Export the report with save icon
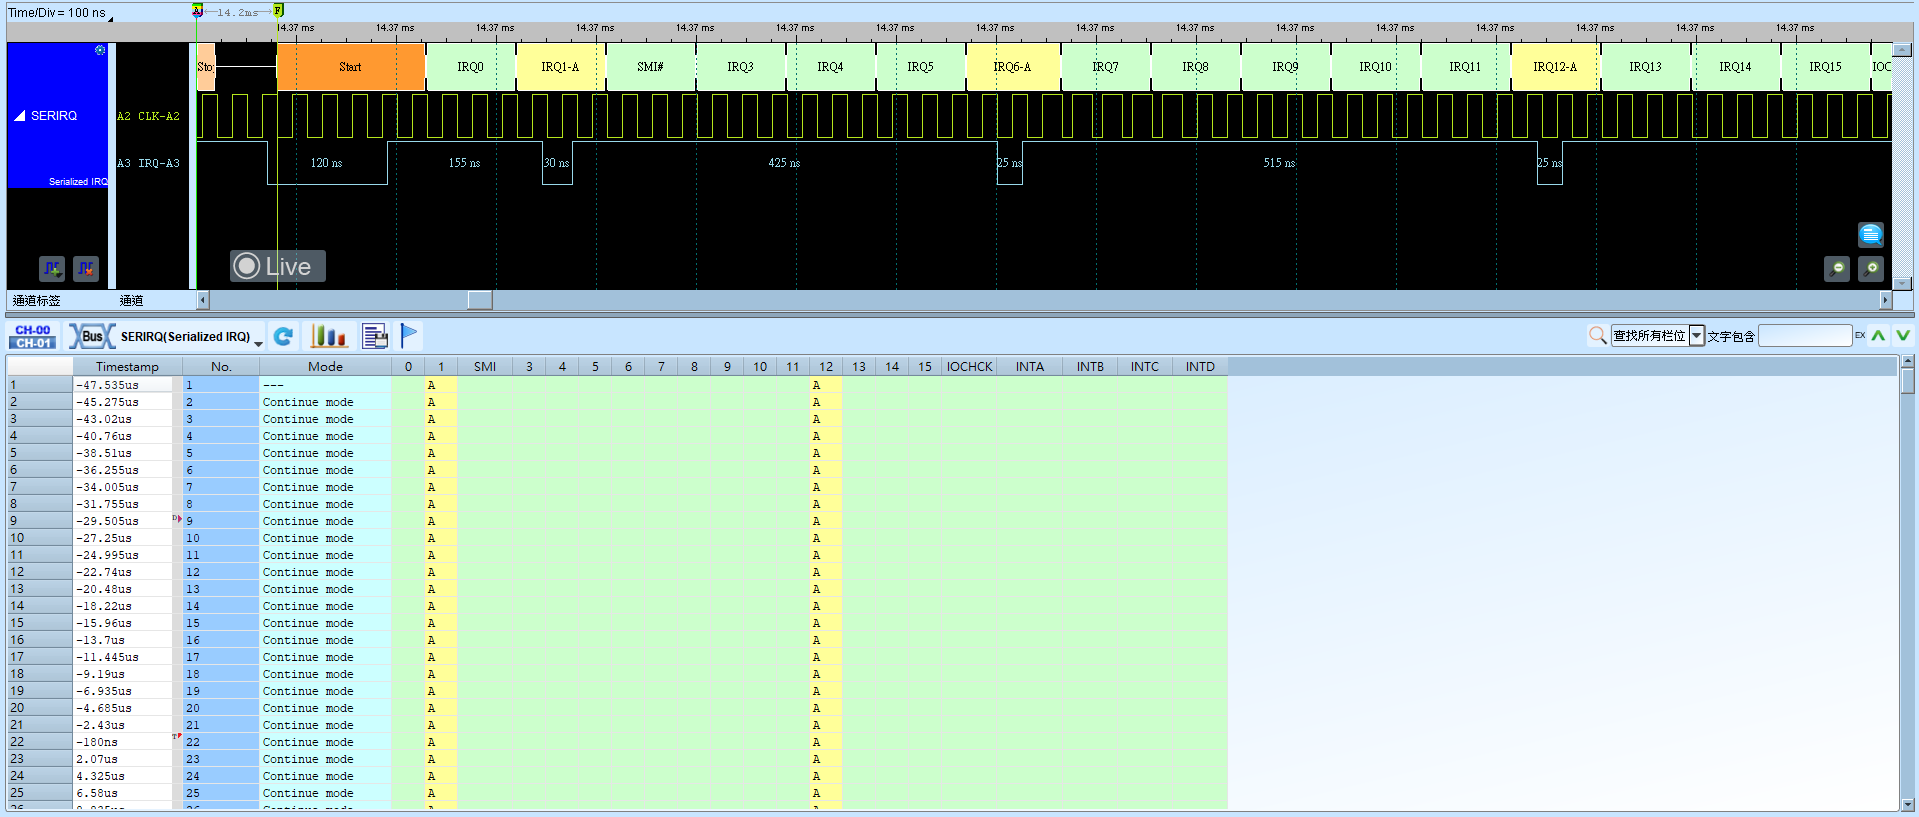1919x817 pixels. 375,336
